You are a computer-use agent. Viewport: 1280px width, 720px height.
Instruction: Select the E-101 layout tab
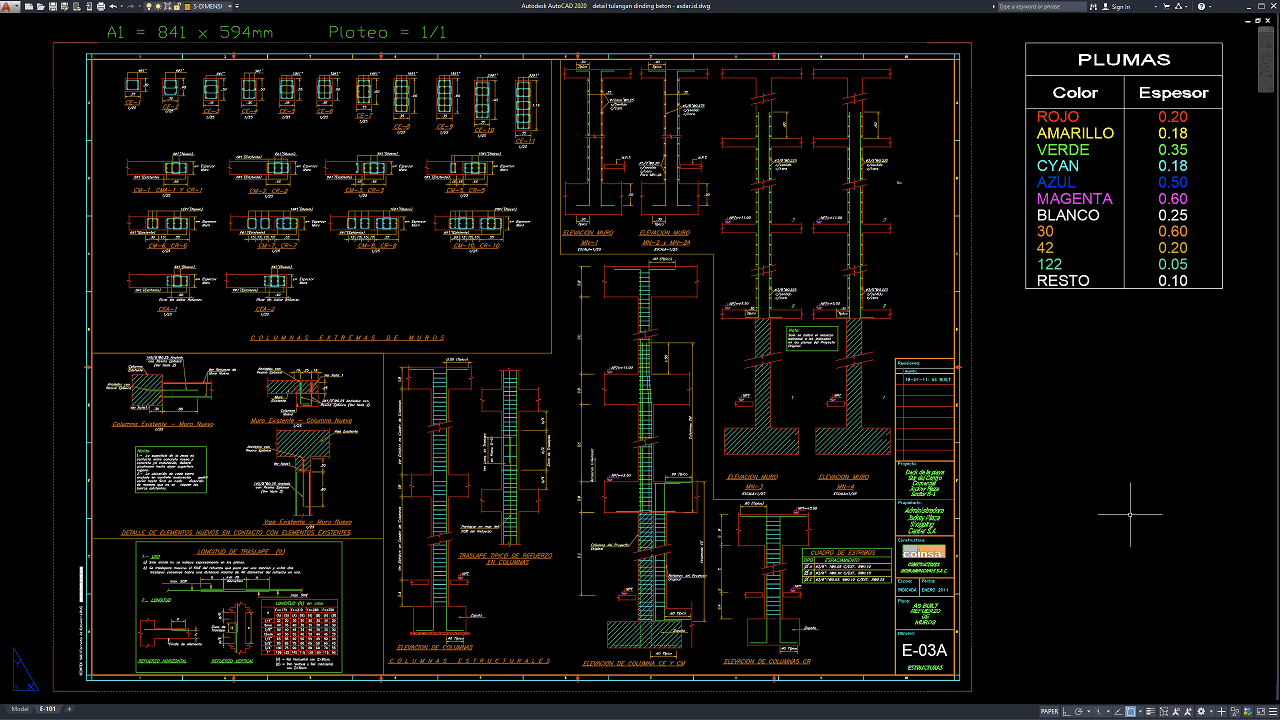47,711
